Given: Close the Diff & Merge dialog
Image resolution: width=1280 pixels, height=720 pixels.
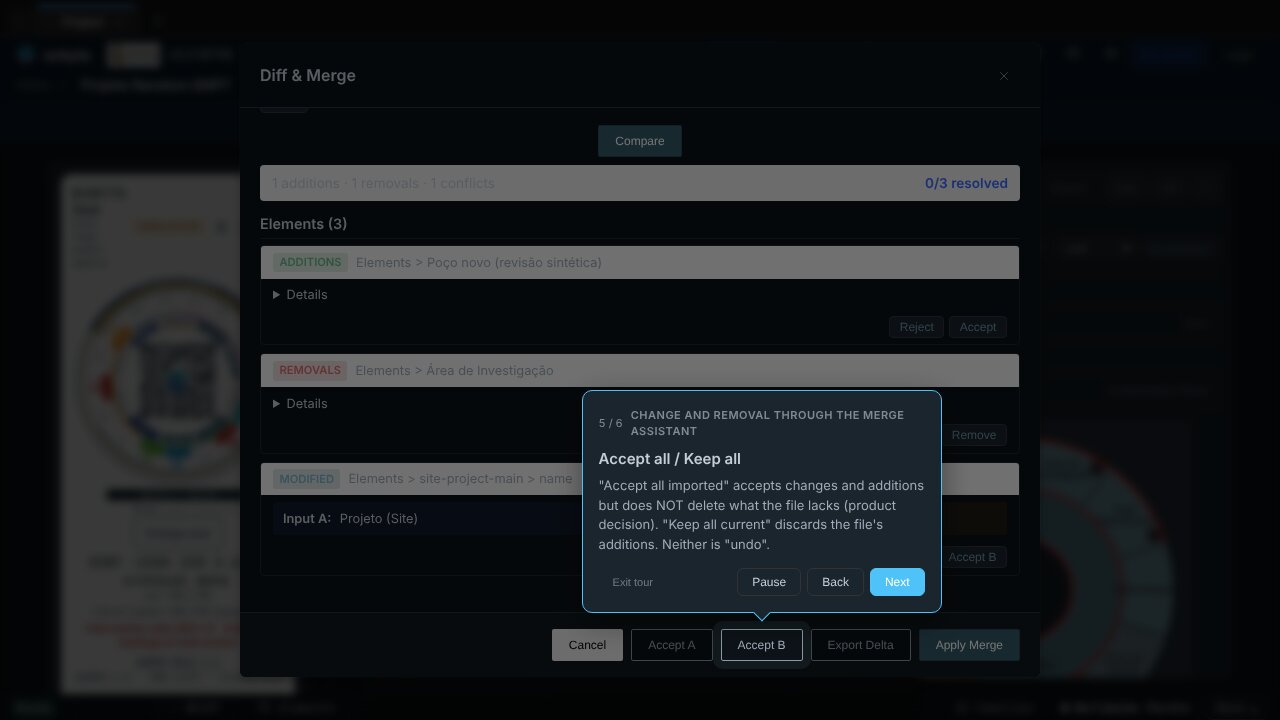Looking at the screenshot, I should point(1004,76).
